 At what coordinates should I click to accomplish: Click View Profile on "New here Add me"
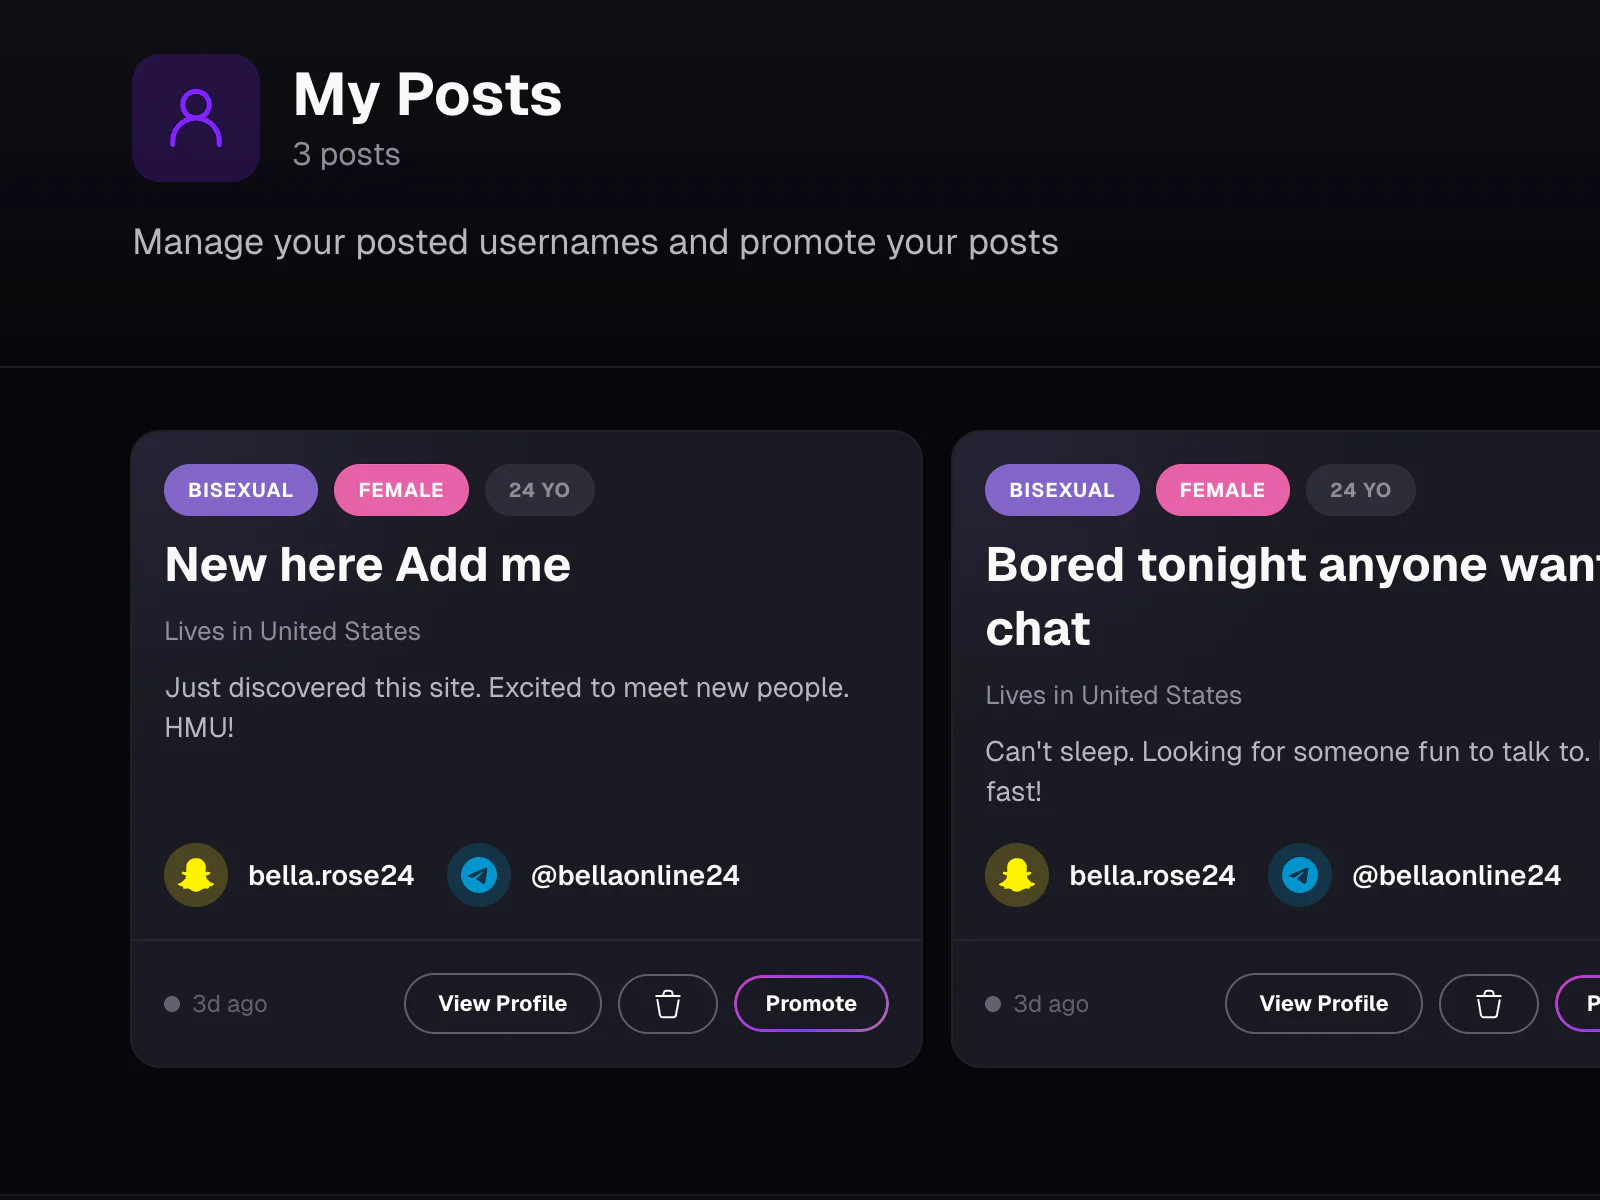click(x=502, y=1003)
